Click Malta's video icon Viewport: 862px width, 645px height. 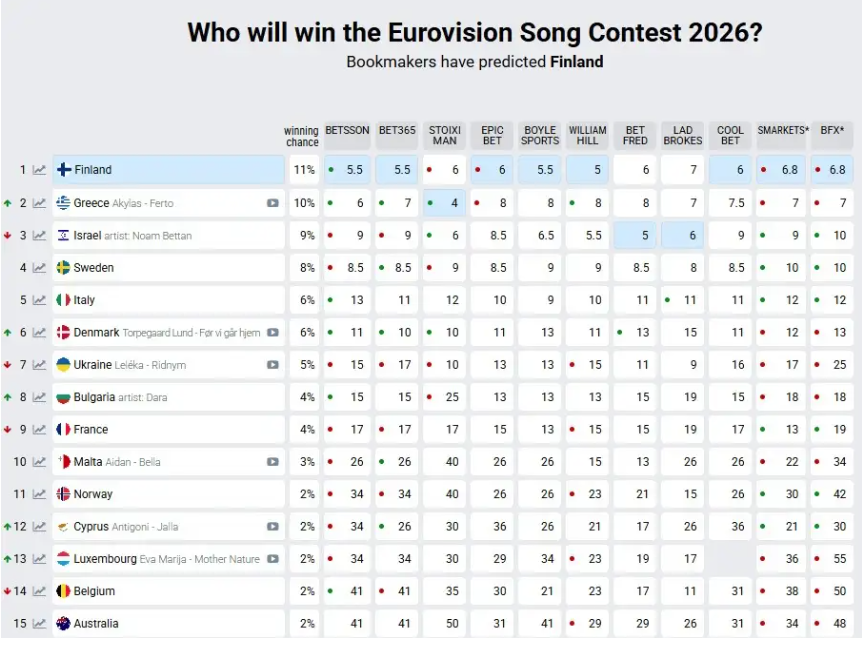(x=273, y=462)
